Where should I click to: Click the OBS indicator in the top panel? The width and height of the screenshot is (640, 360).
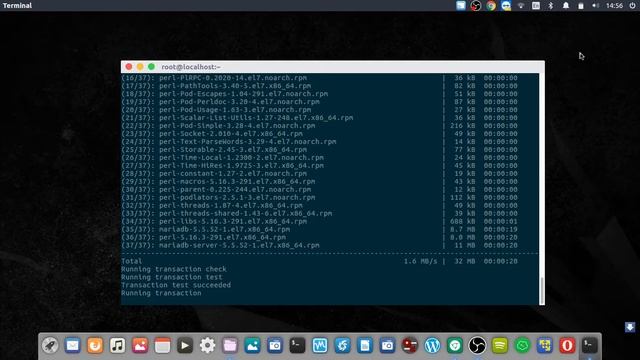[476, 5]
